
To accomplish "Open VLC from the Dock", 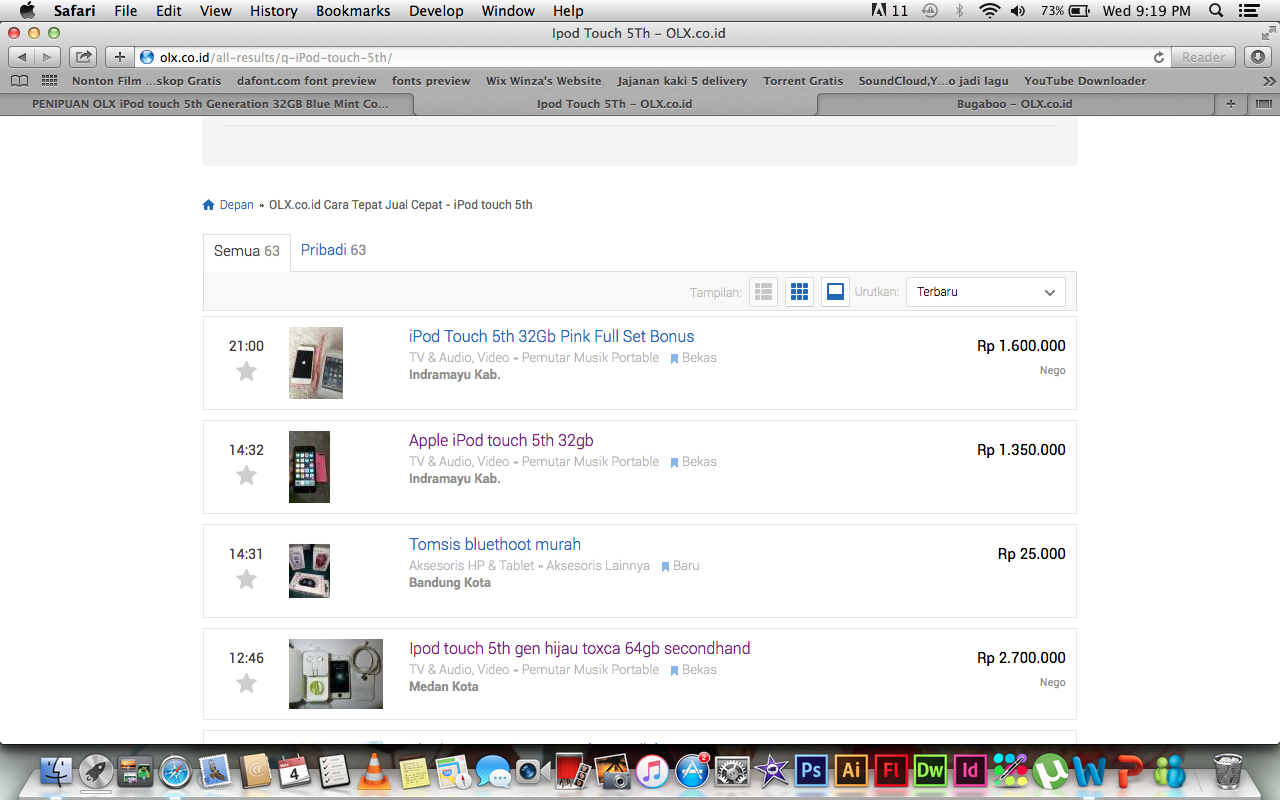I will pyautogui.click(x=375, y=771).
